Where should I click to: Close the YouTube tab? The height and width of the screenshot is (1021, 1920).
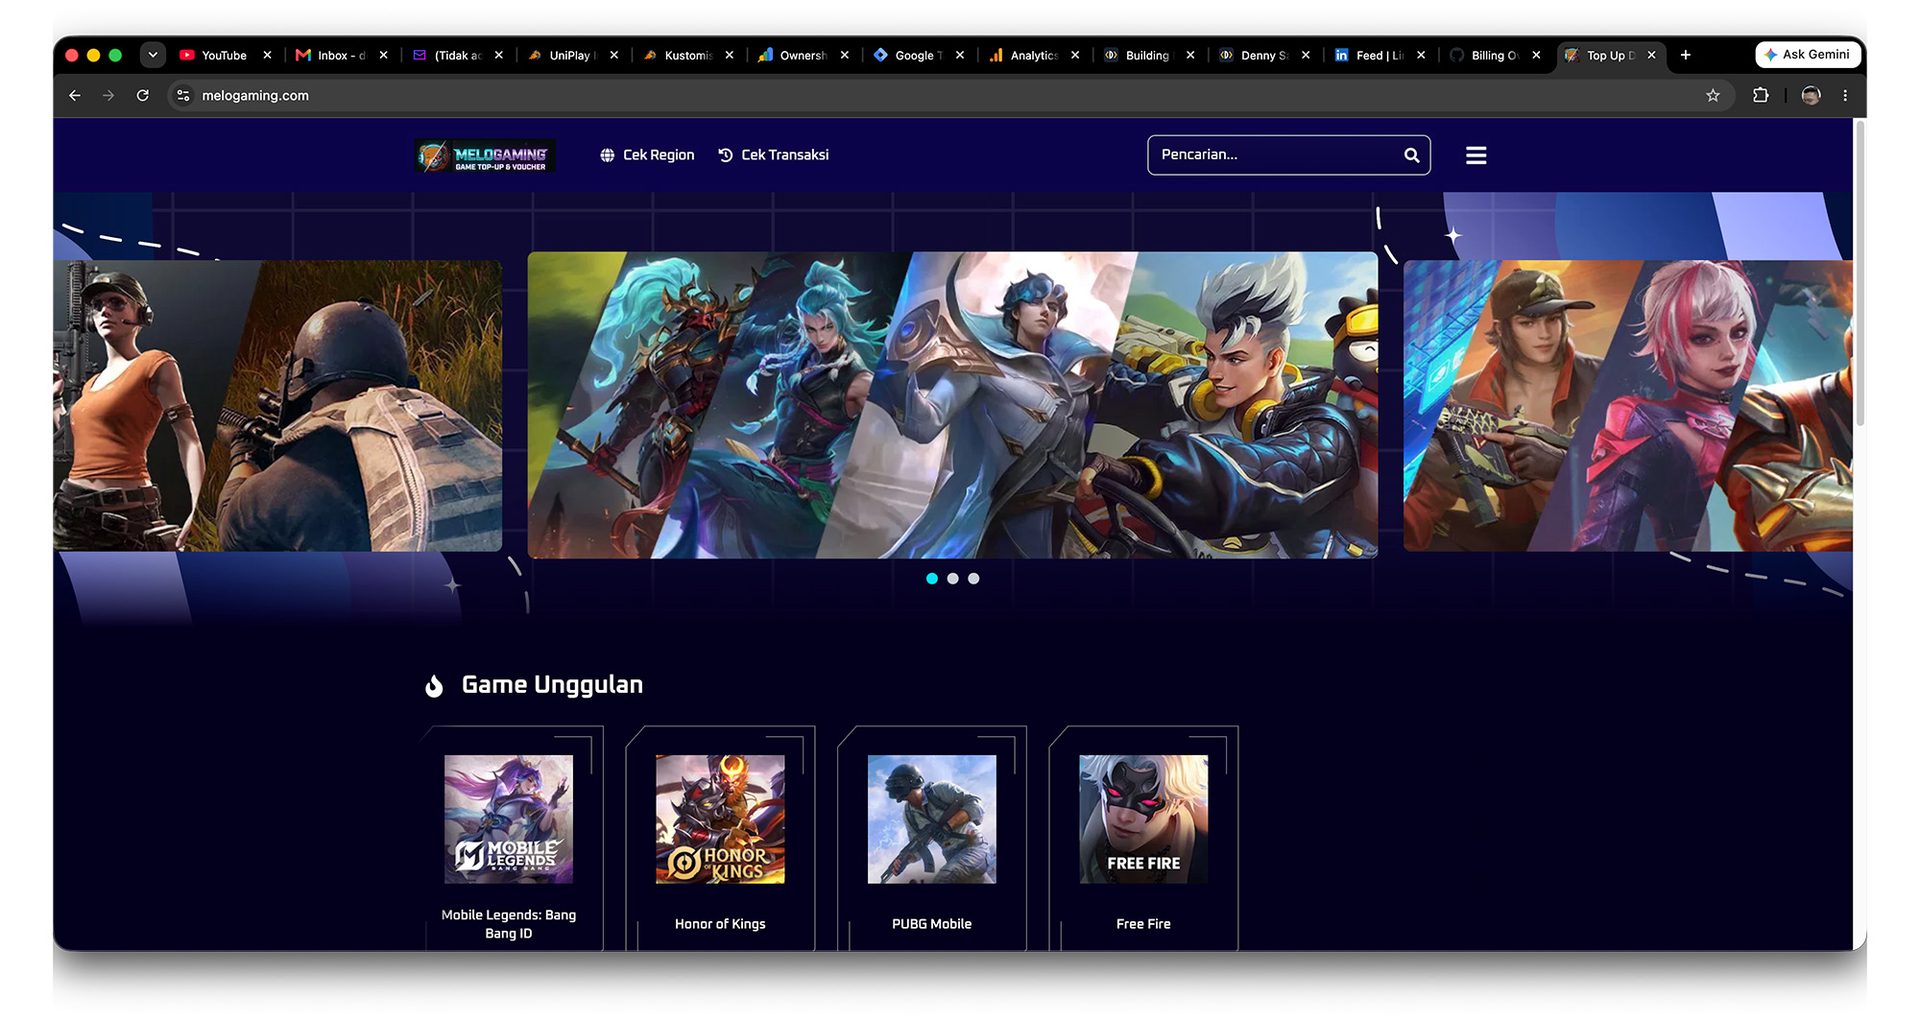click(x=267, y=55)
